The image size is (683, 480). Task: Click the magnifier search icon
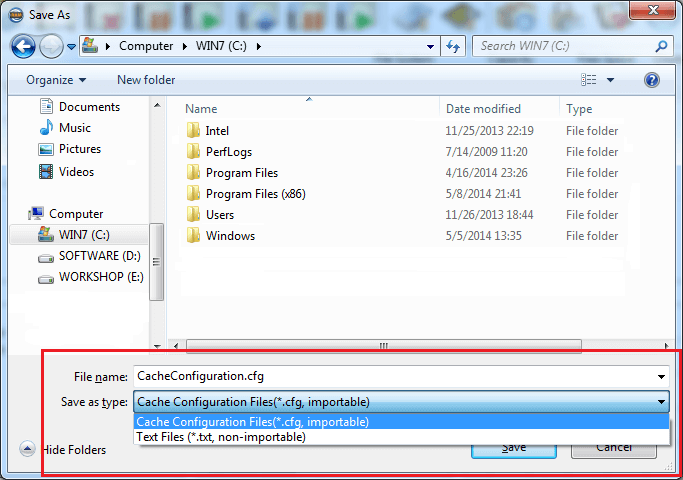661,46
